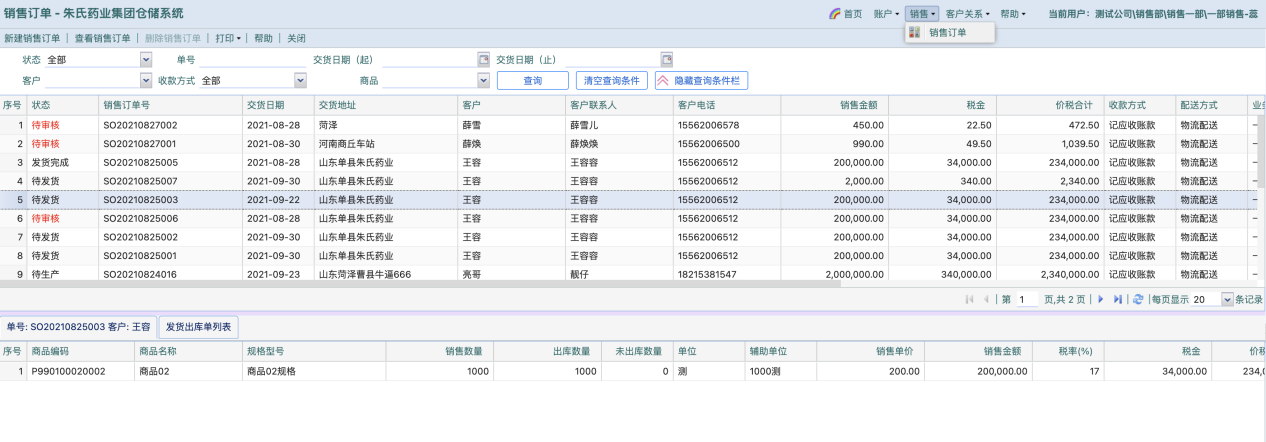The image size is (1266, 442).
Task: Click the 清空查询条件 button
Action: (610, 80)
